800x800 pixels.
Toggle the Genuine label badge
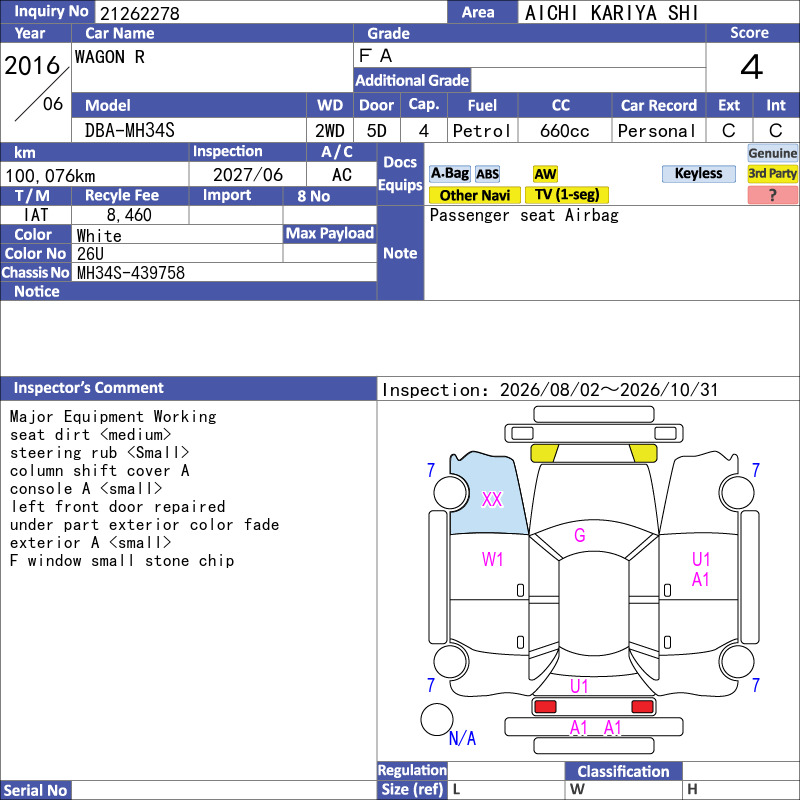(772, 153)
